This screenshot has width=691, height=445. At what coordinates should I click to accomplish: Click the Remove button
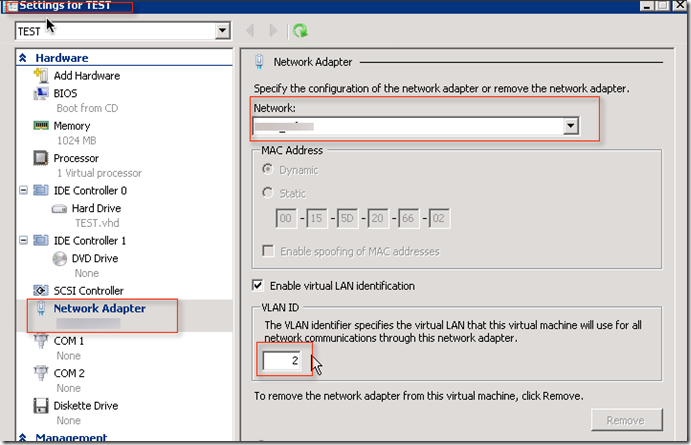626,420
